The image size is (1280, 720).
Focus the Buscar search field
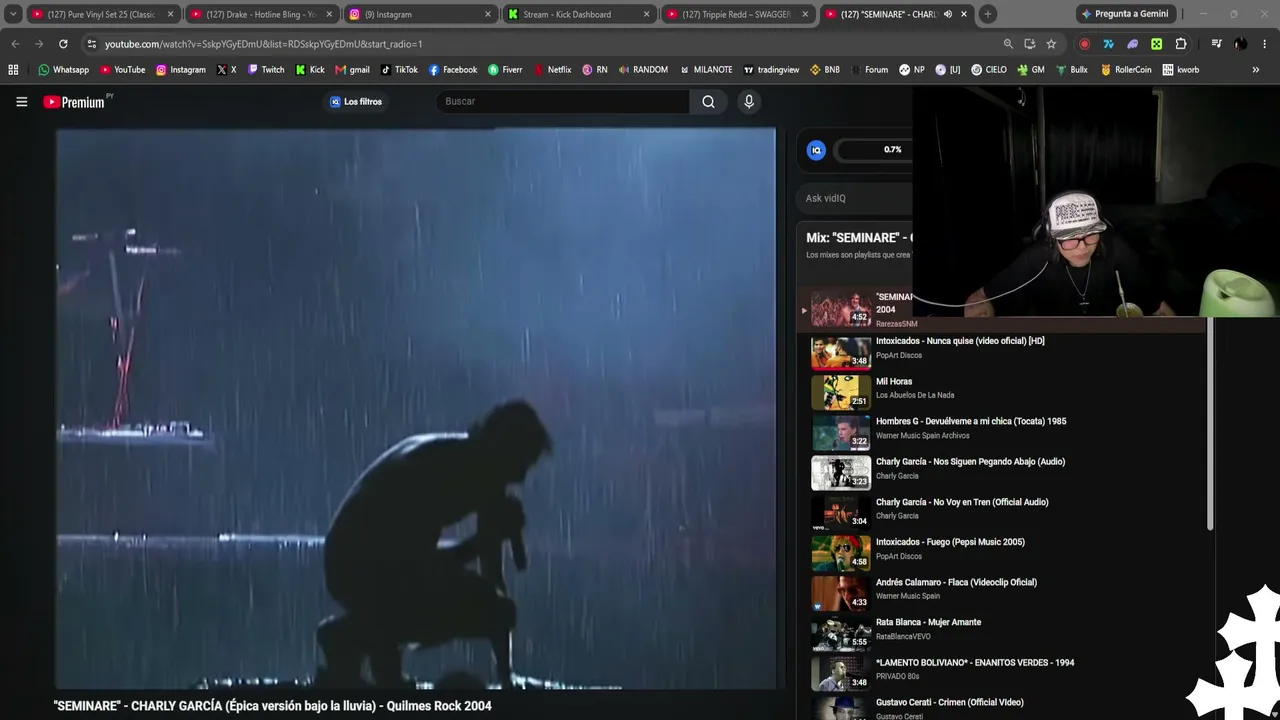(x=563, y=101)
